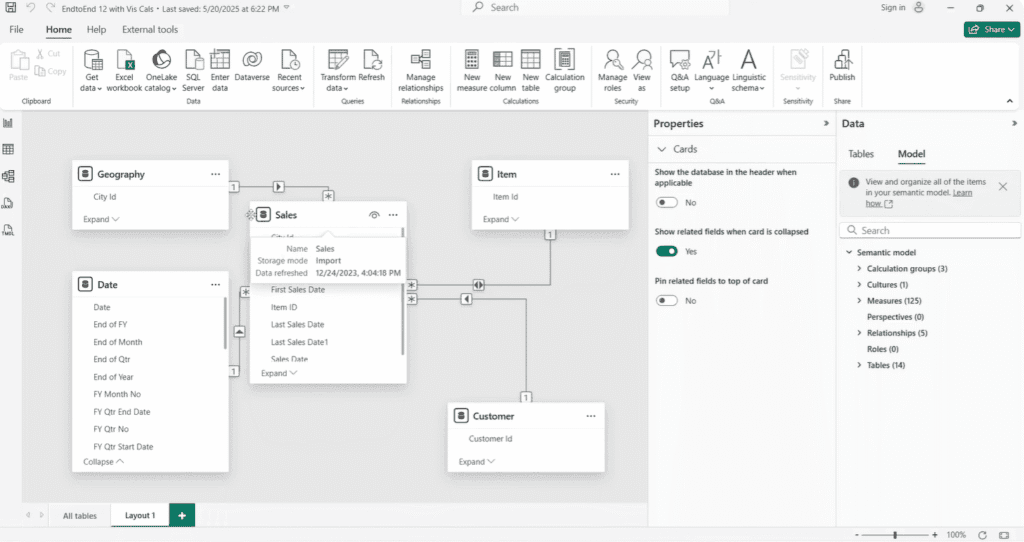Open Enter data dialog
This screenshot has width=1024, height=542.
[x=220, y=71]
